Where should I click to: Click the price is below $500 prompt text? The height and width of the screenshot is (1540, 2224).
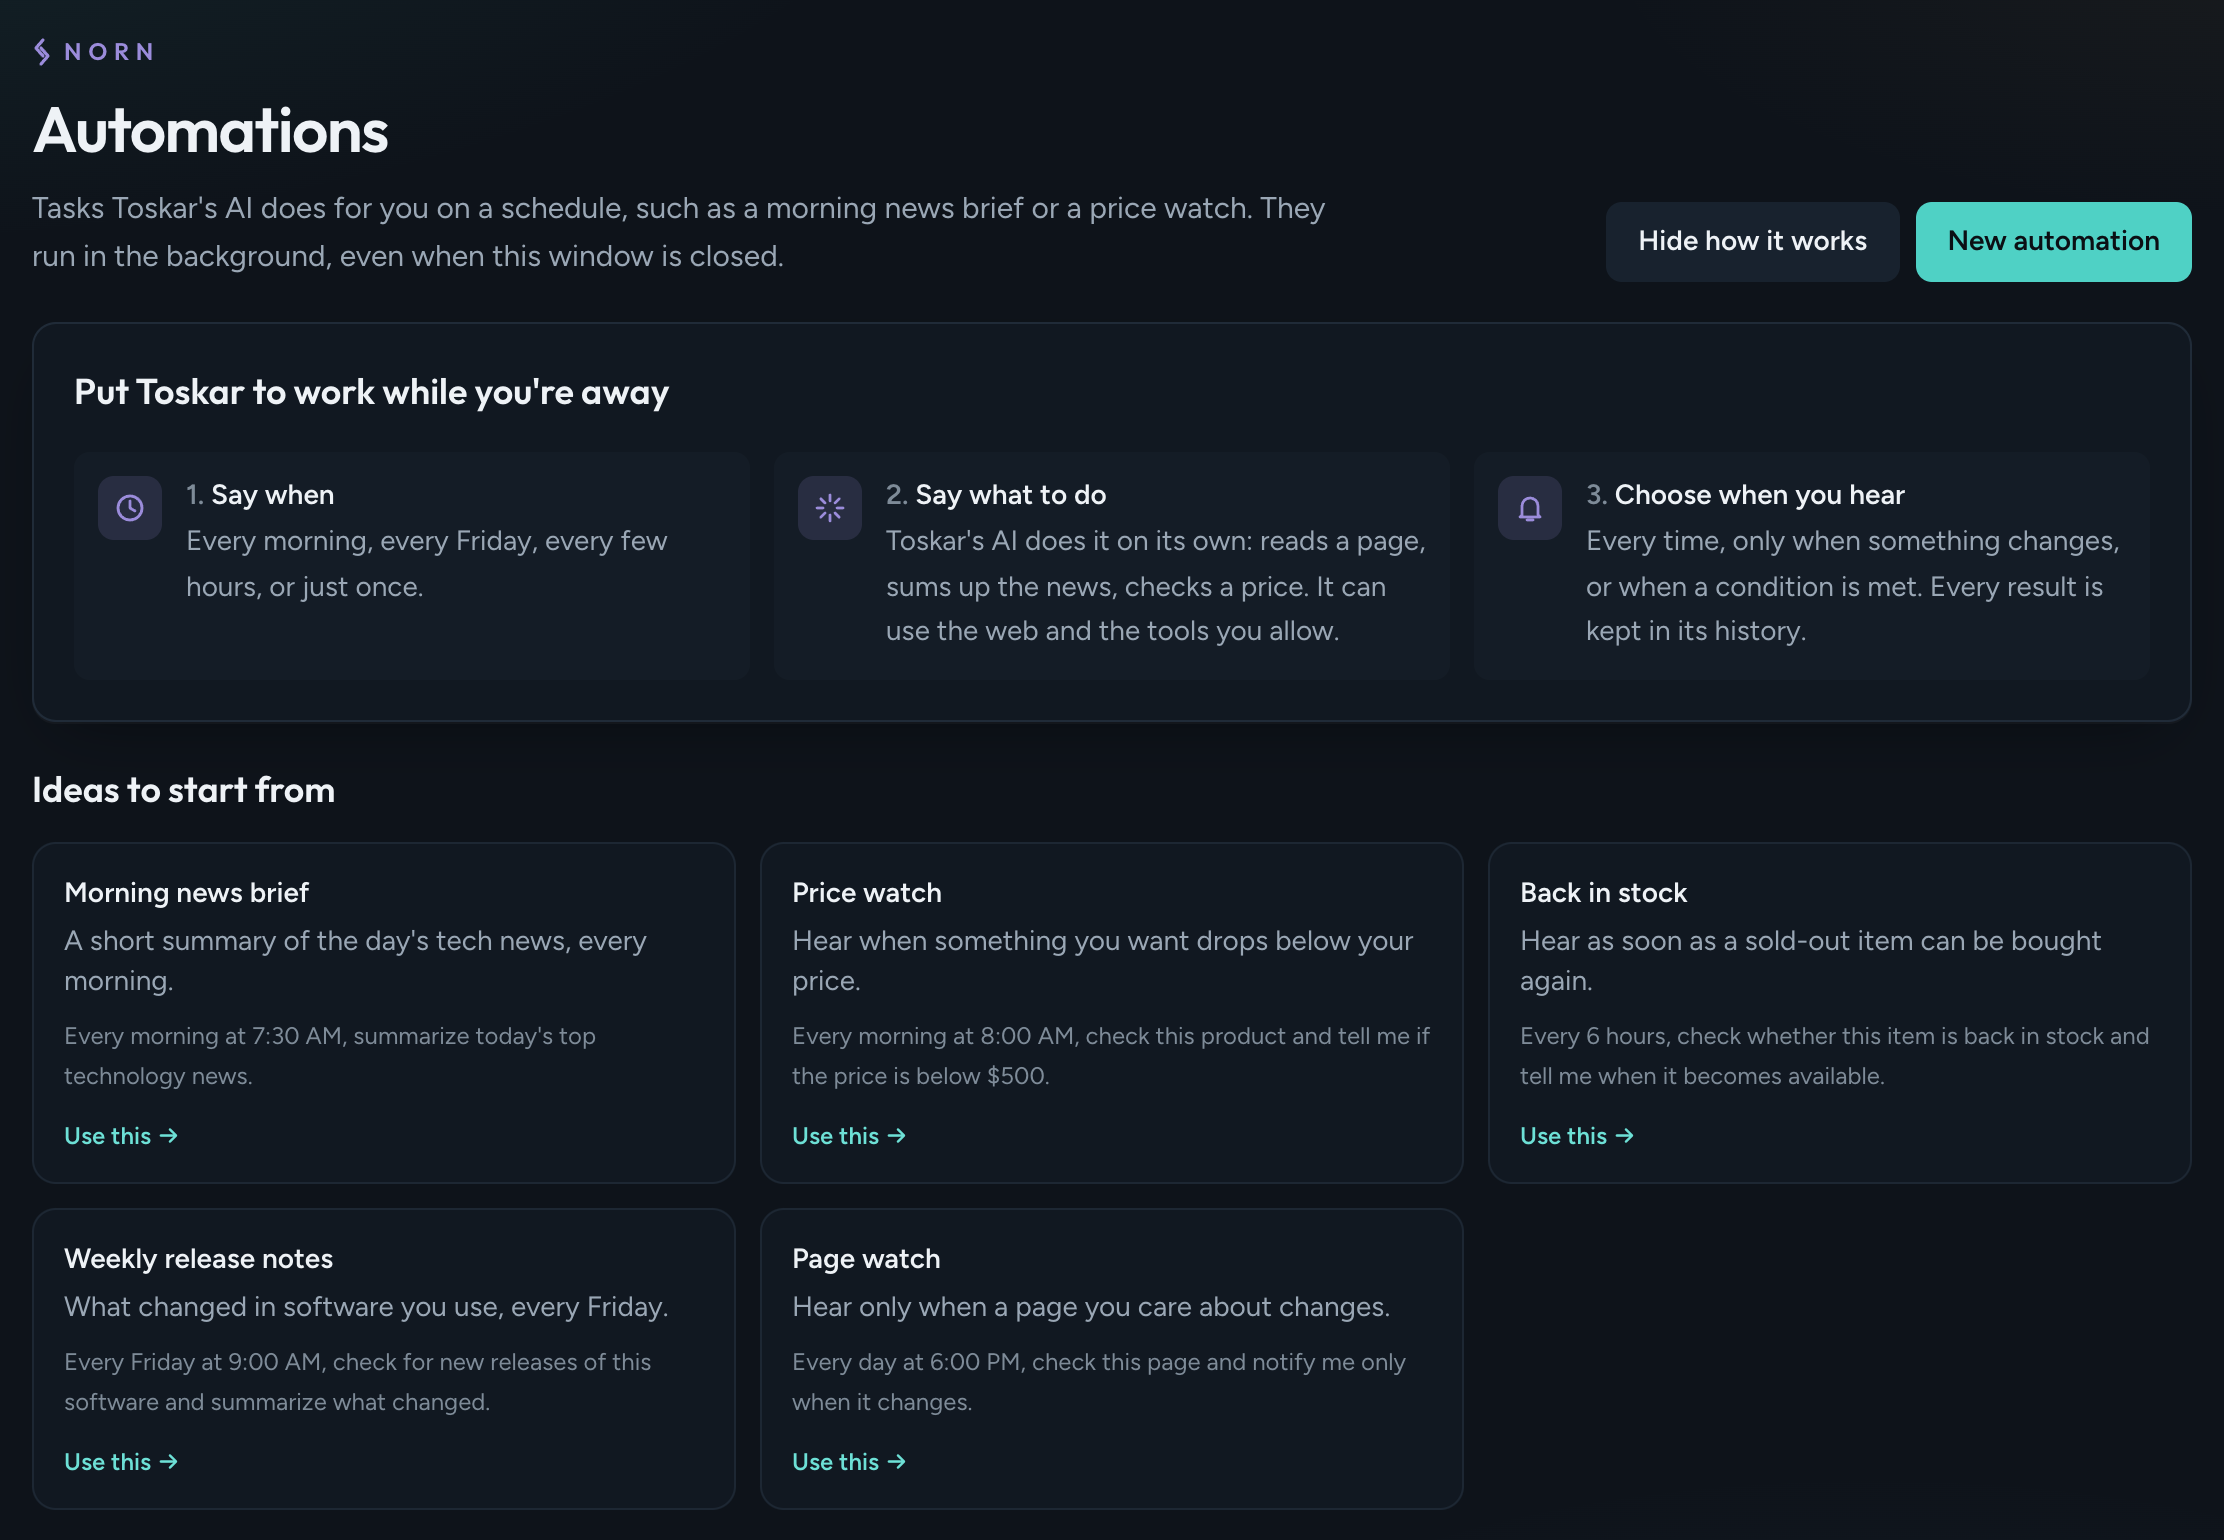(x=1111, y=1056)
